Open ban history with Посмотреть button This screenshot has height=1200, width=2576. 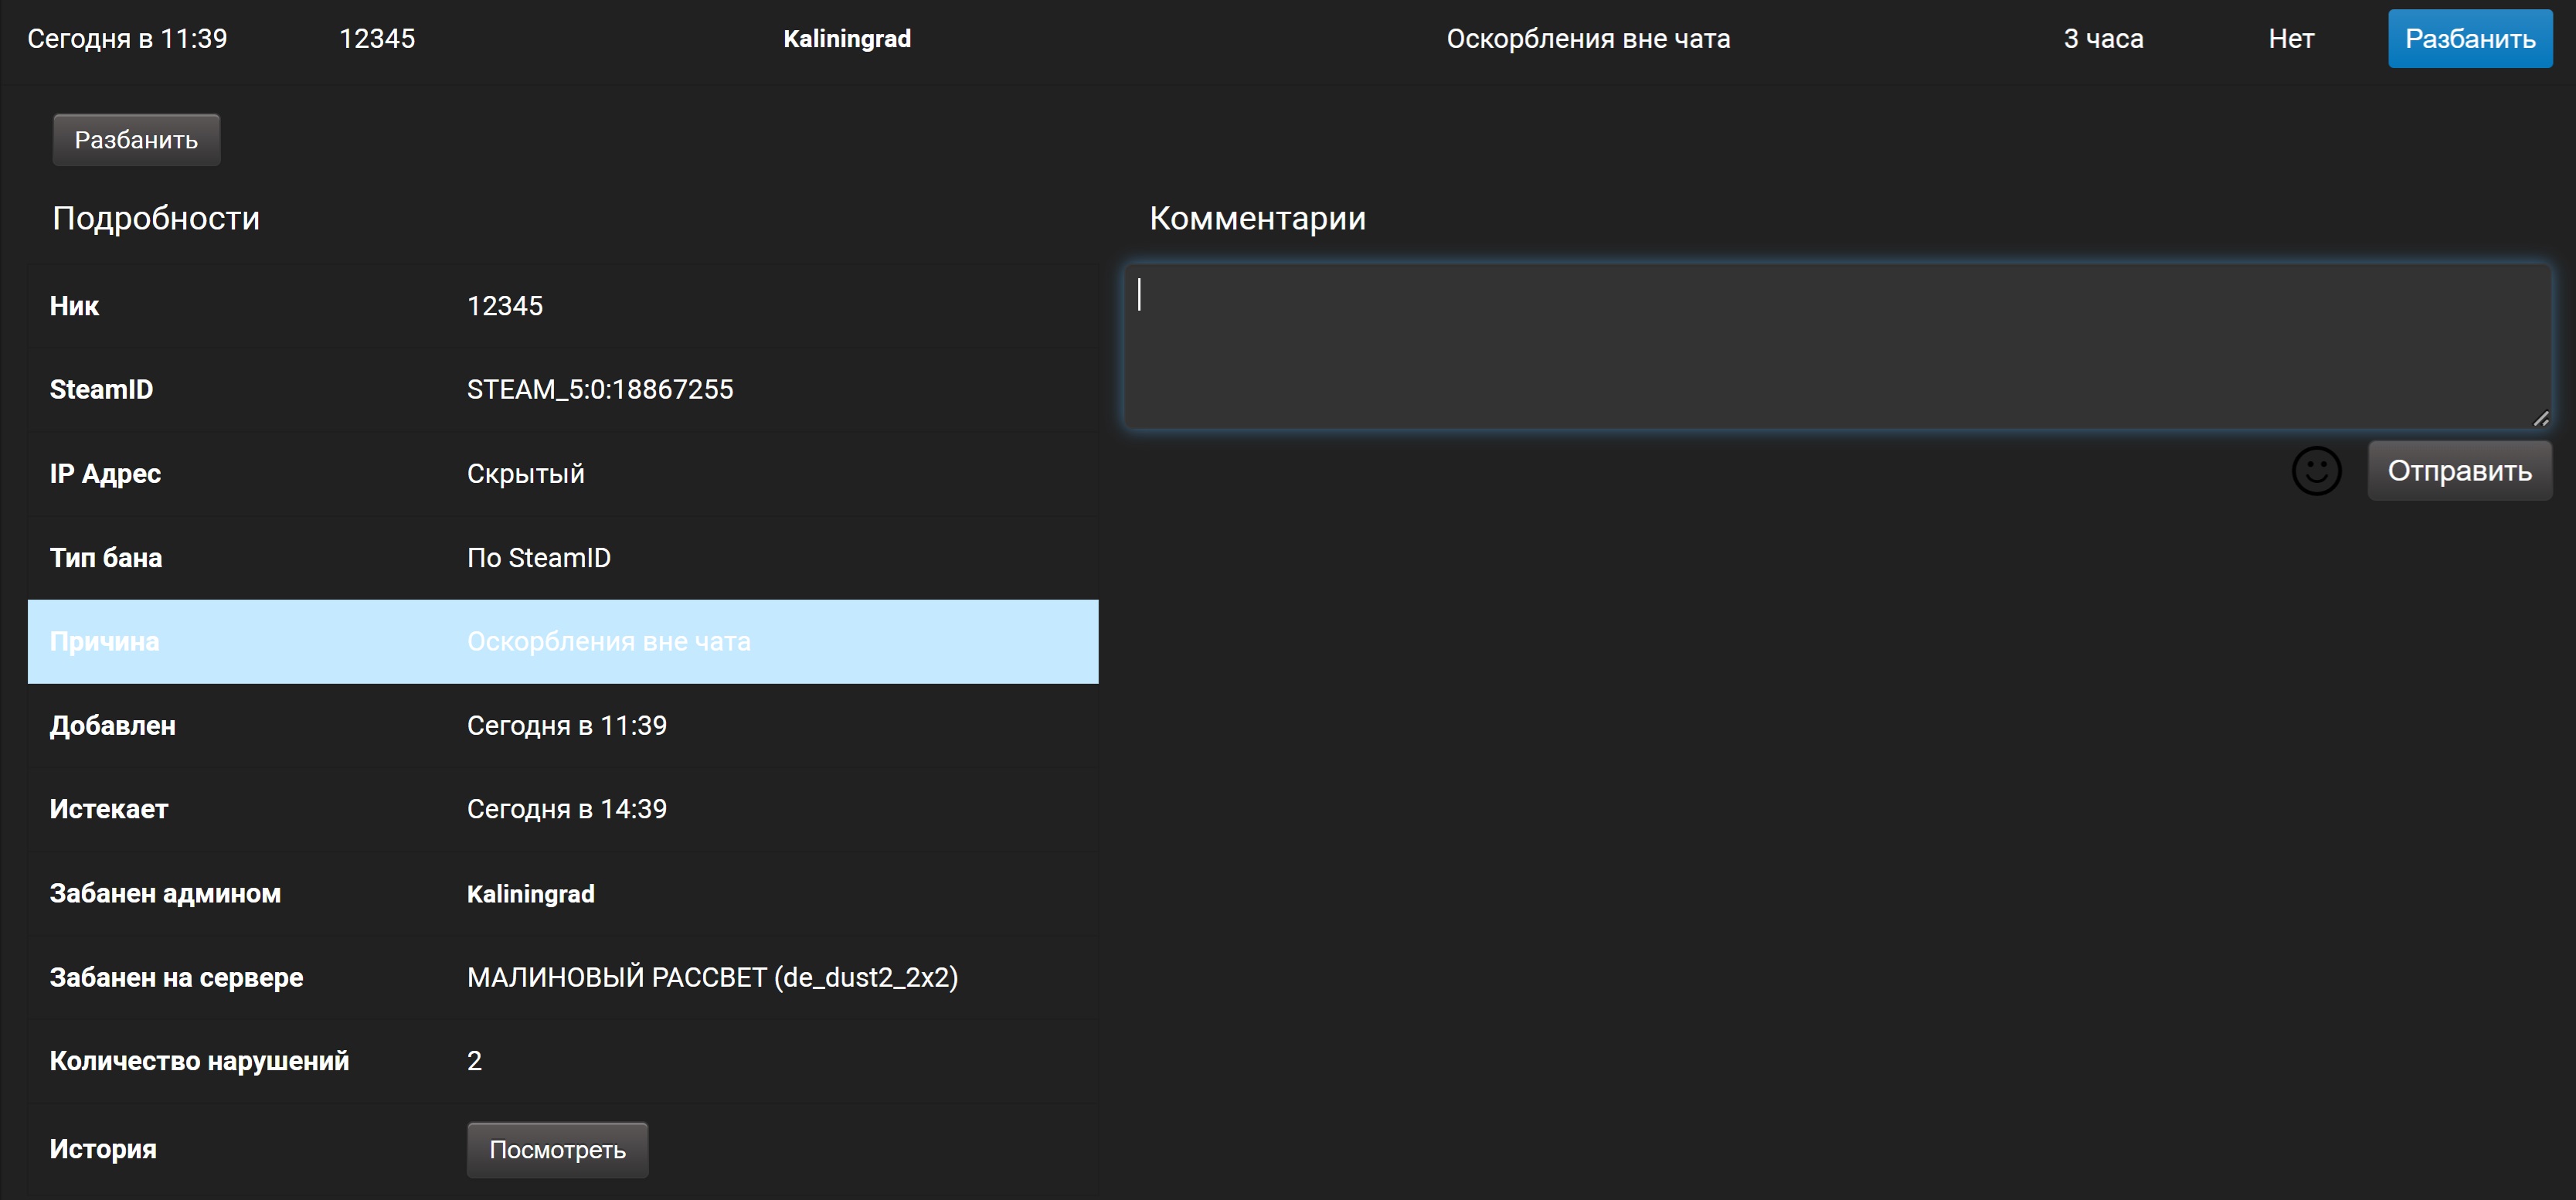tap(557, 1150)
